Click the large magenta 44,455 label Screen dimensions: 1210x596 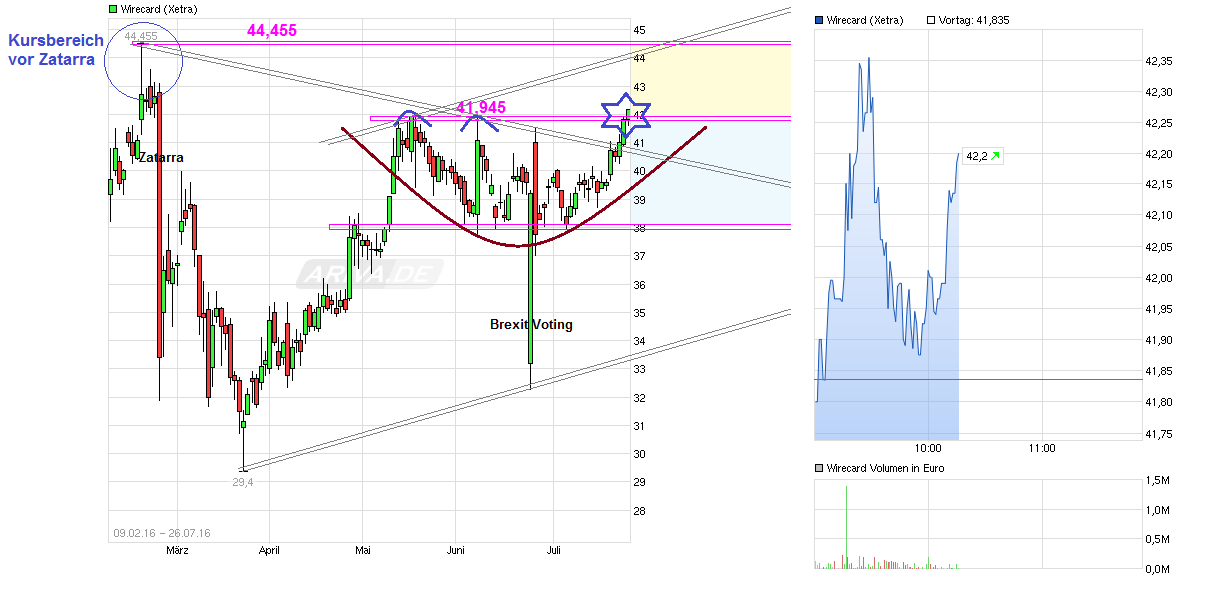pos(272,31)
